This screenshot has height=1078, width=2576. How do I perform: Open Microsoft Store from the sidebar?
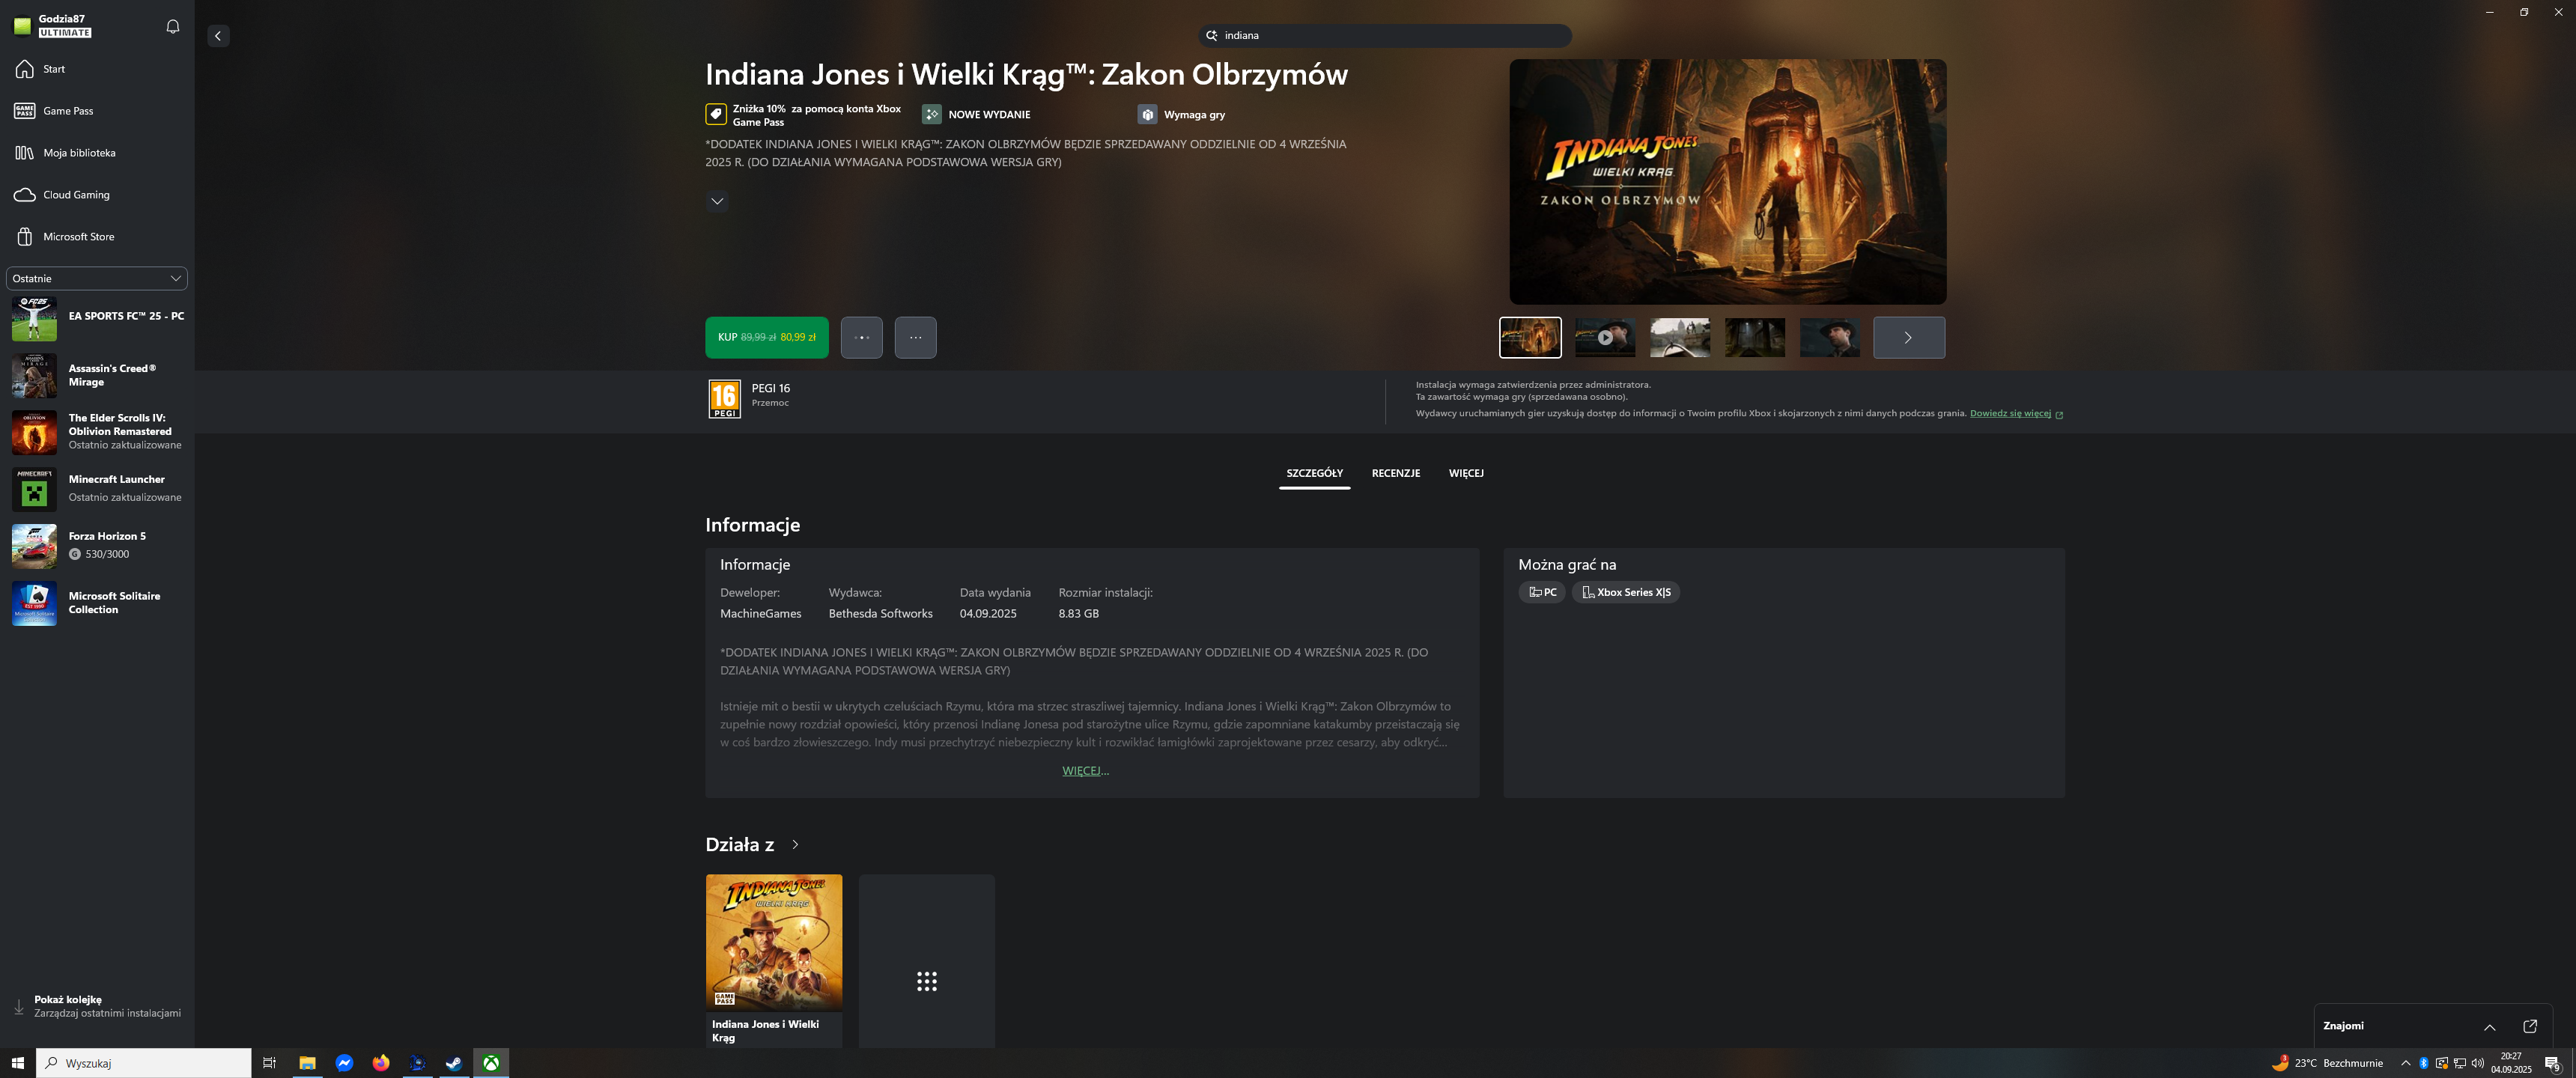coord(78,237)
